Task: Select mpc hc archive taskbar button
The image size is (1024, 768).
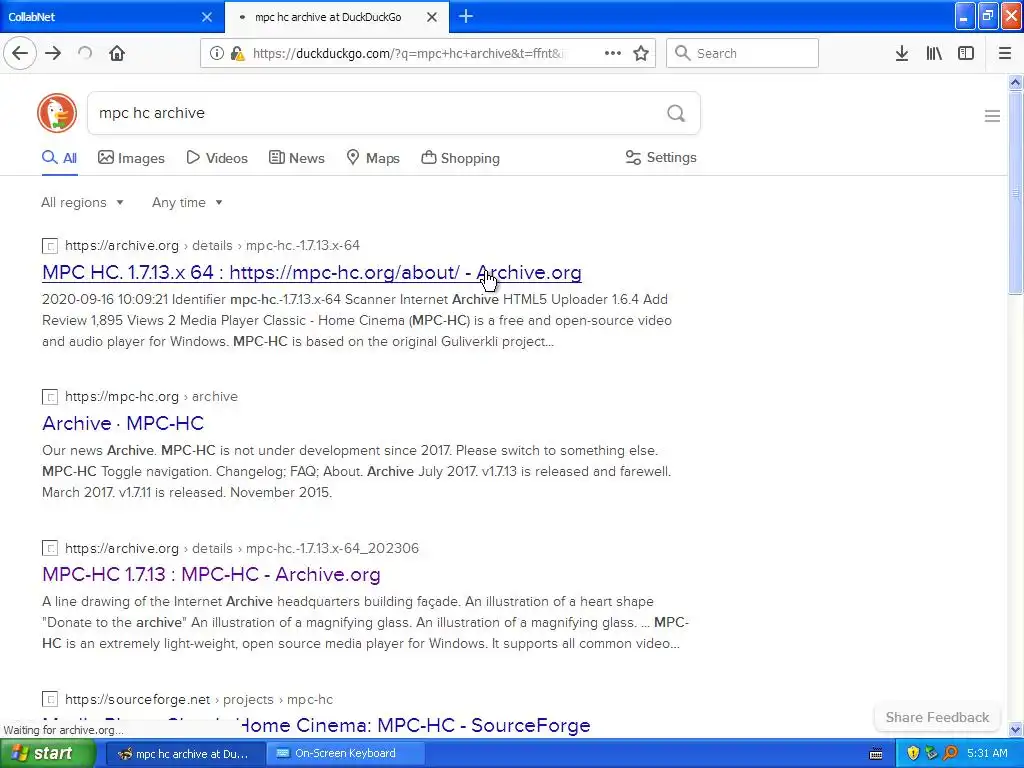Action: [x=184, y=754]
